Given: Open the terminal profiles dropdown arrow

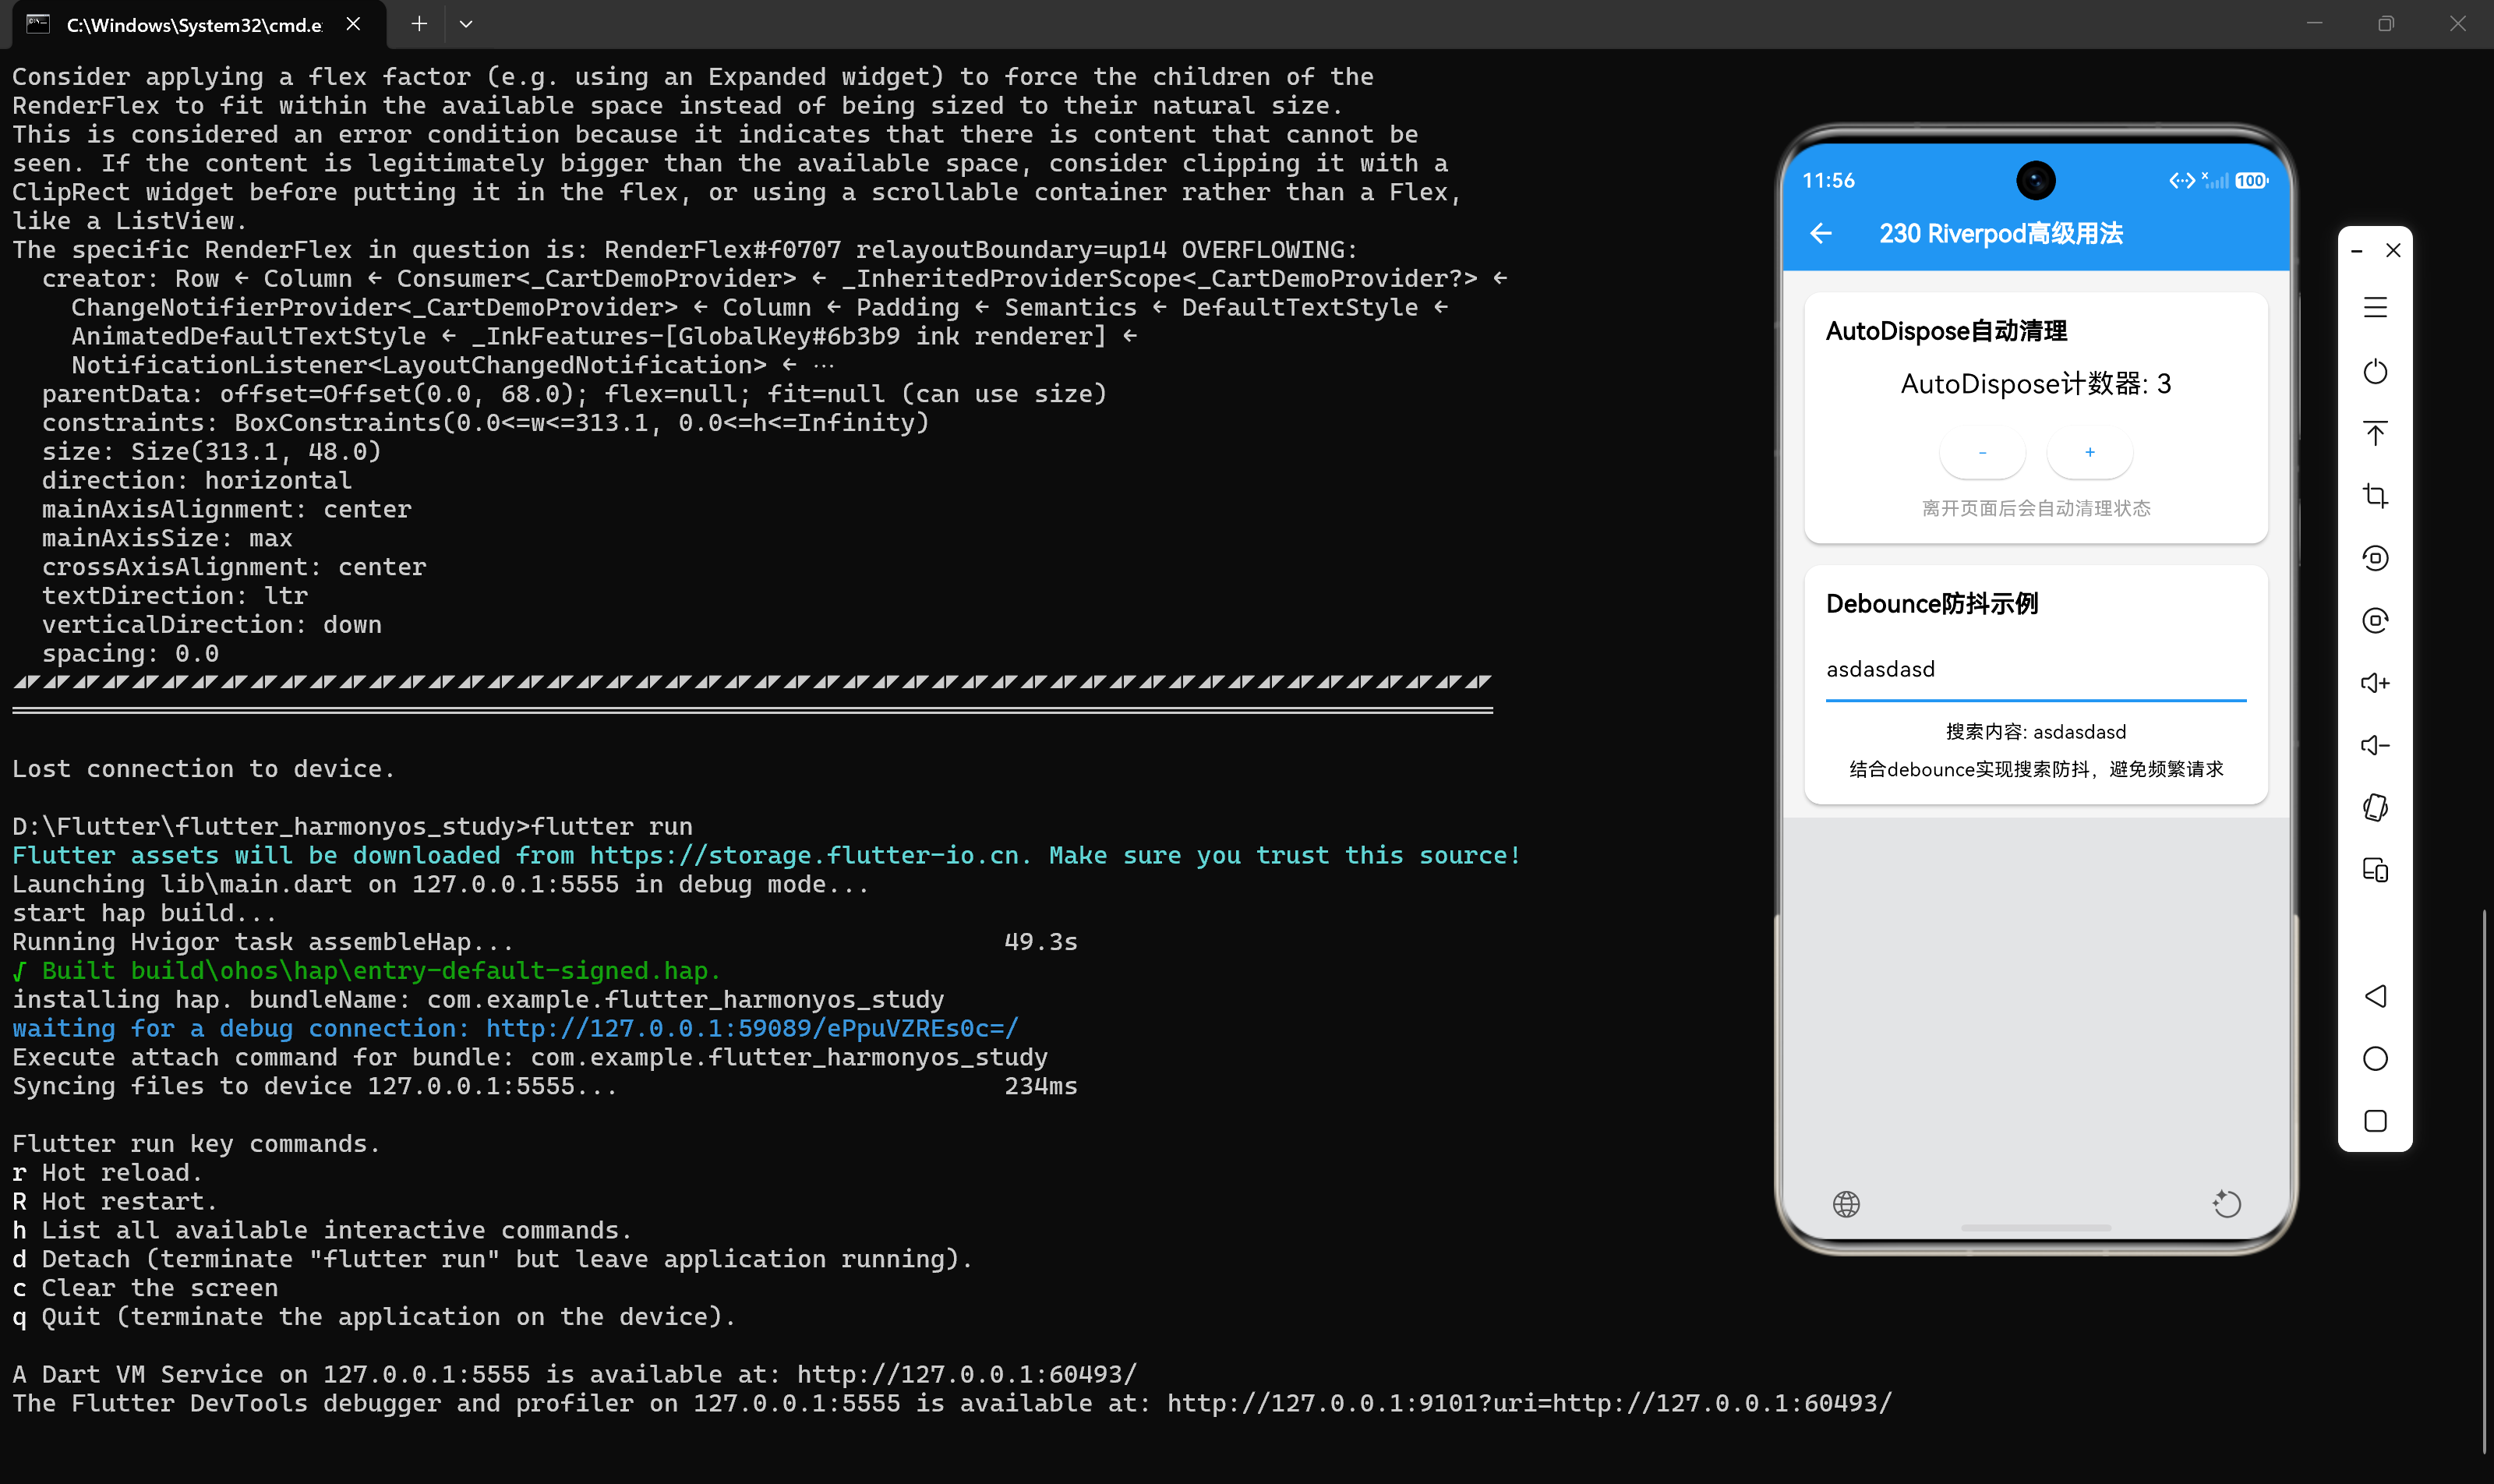Looking at the screenshot, I should [x=466, y=24].
